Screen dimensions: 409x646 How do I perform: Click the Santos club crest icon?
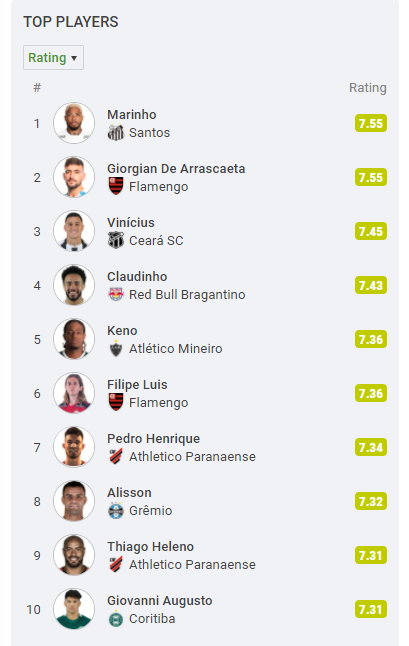tap(116, 133)
